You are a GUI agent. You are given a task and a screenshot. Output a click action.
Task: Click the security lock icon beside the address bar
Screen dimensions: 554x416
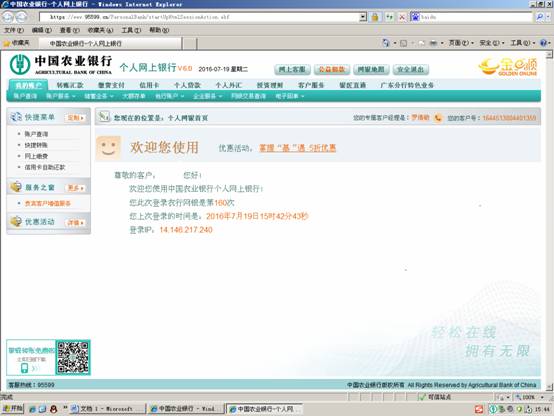click(375, 17)
